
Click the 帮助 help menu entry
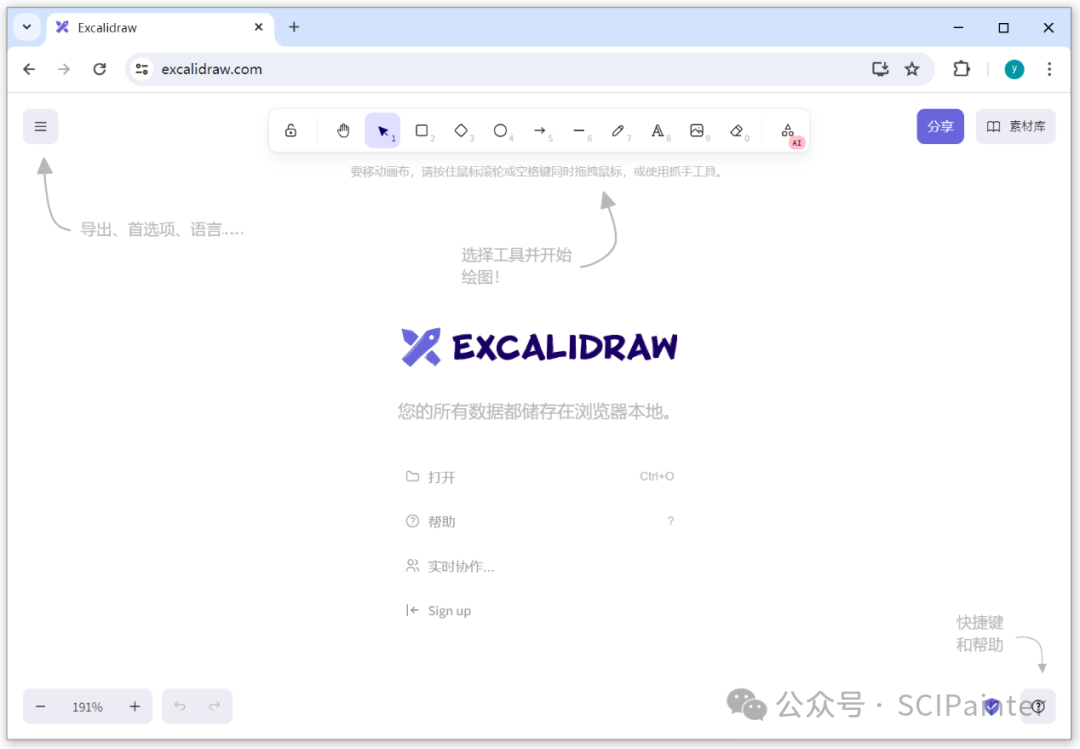[x=540, y=522]
